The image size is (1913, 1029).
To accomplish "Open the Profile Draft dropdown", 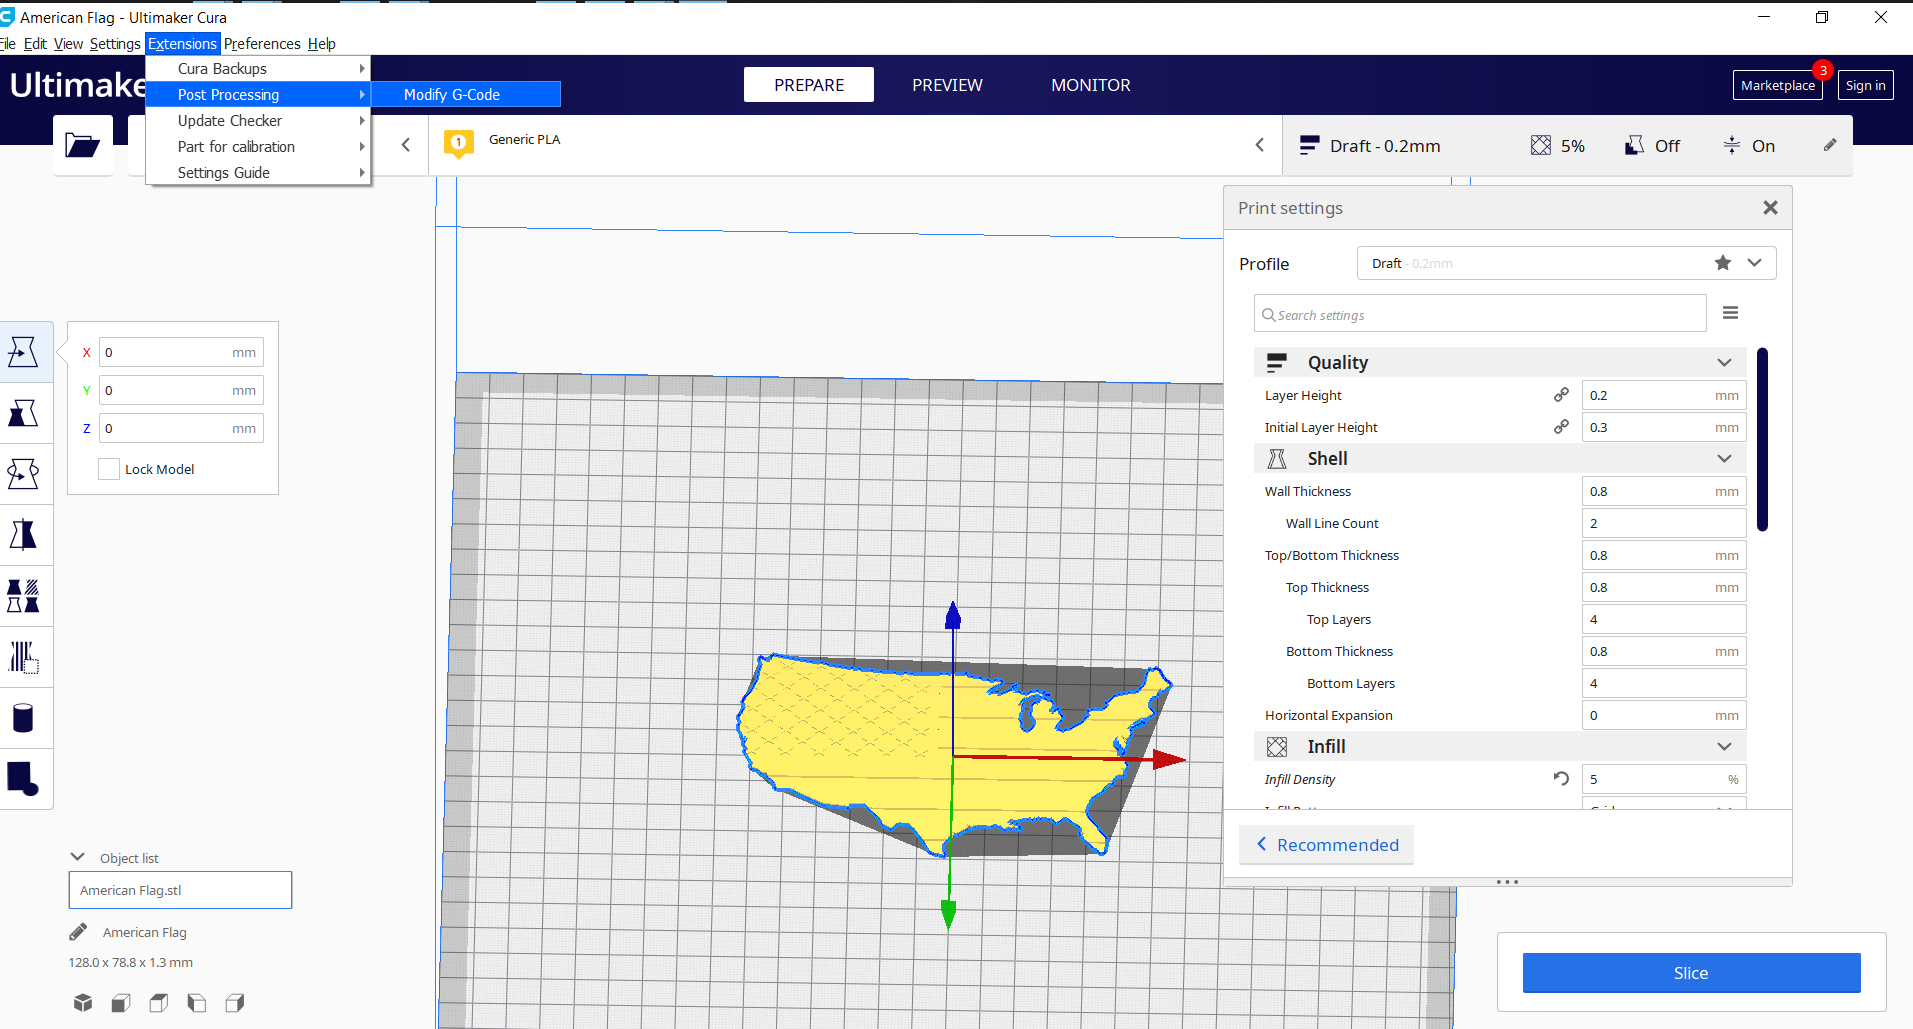I will [1566, 263].
